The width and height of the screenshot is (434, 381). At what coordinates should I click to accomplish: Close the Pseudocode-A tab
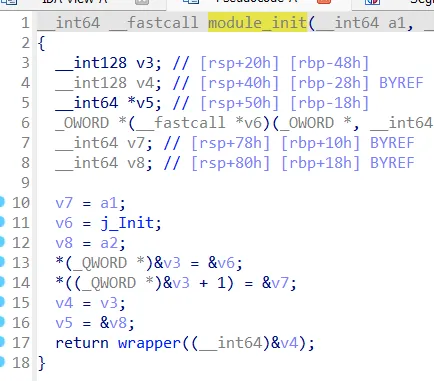point(324,2)
